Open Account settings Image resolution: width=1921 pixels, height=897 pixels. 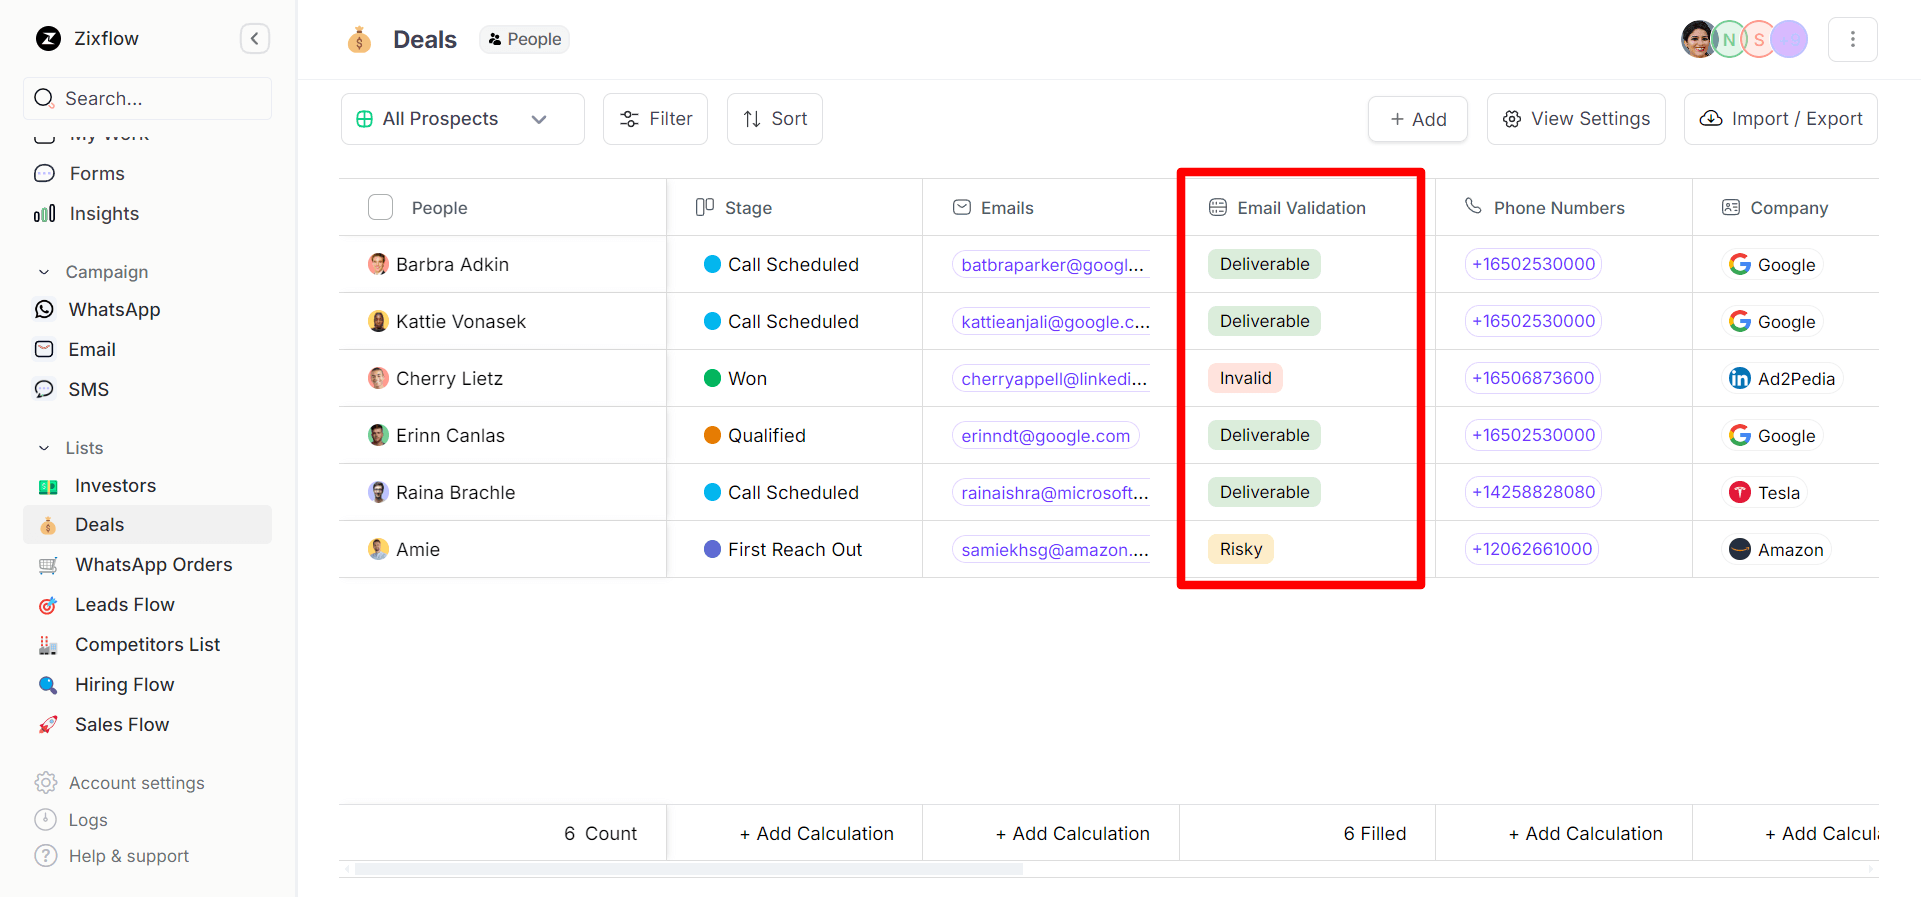click(x=136, y=783)
